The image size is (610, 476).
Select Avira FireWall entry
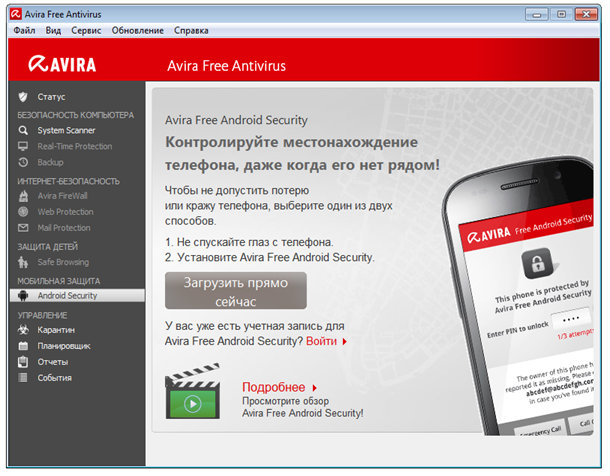pos(62,196)
